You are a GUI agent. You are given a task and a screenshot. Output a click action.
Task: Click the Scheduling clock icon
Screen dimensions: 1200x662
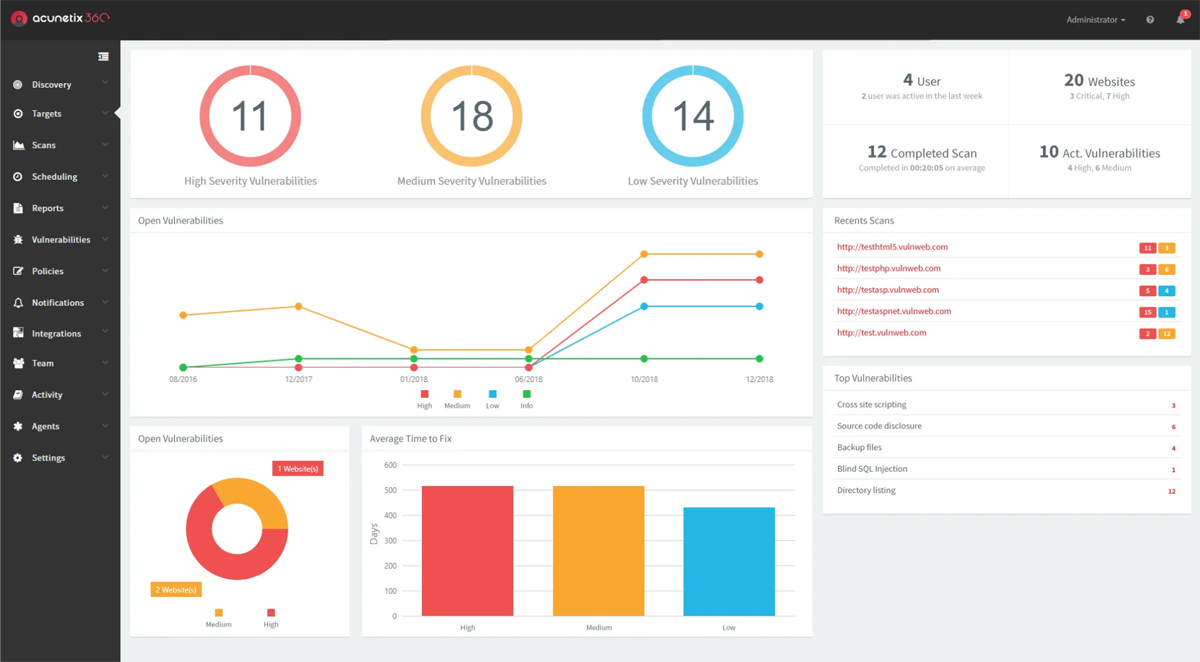coord(18,177)
